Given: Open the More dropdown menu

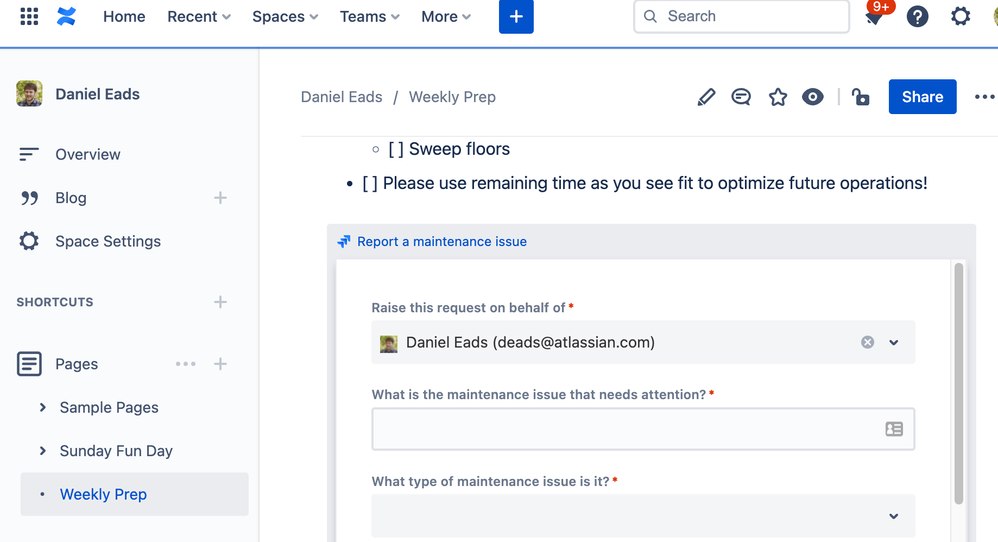Looking at the screenshot, I should click(446, 17).
